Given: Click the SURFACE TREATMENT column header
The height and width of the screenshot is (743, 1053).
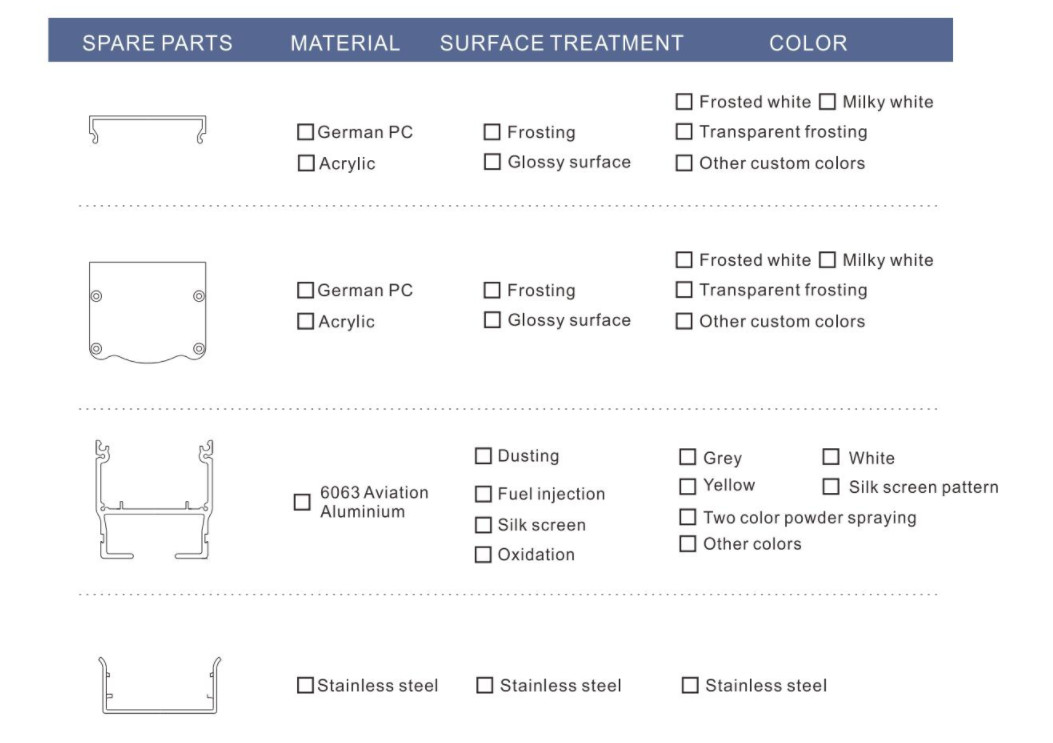Looking at the screenshot, I should [x=561, y=43].
